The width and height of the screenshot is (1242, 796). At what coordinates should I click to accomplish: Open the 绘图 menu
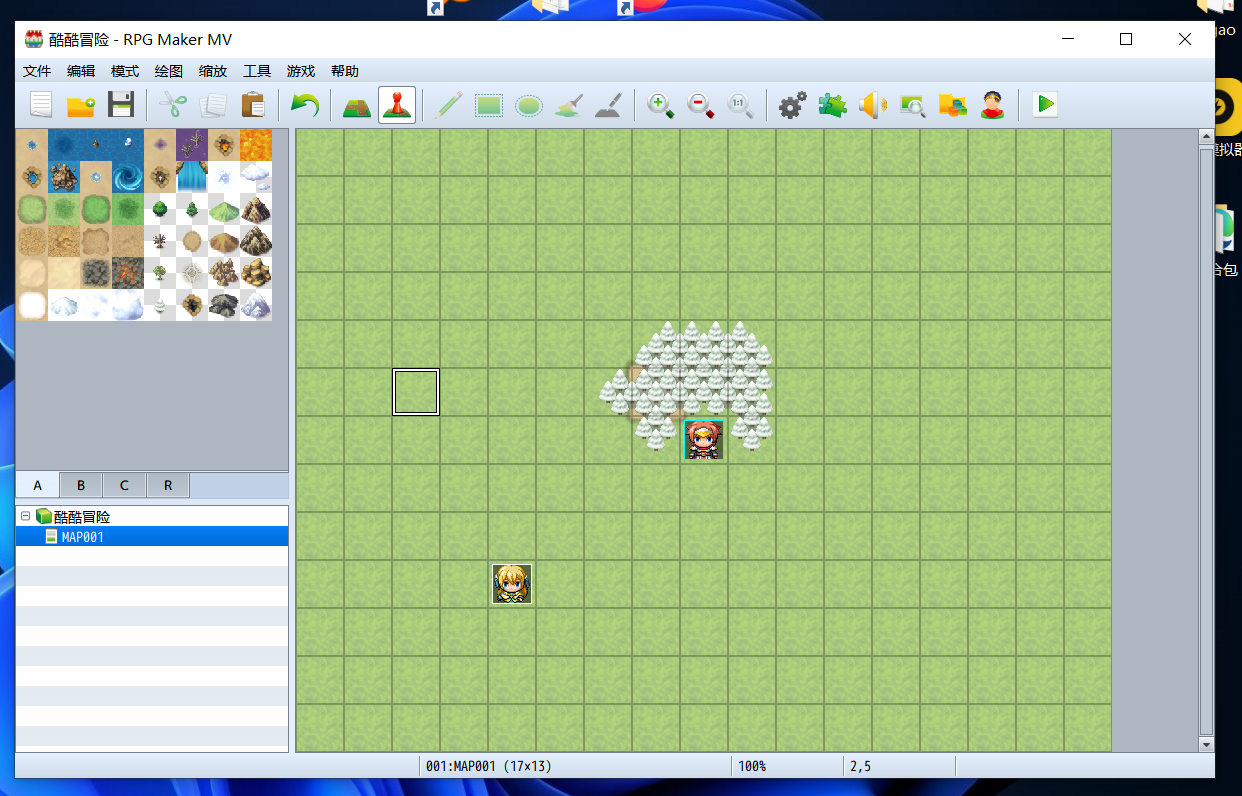(x=169, y=71)
